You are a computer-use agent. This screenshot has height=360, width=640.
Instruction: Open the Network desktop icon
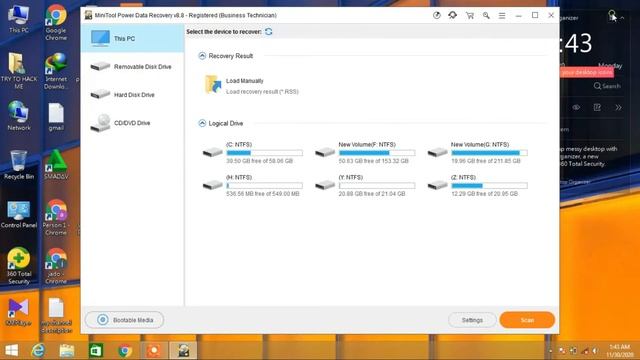tap(19, 116)
